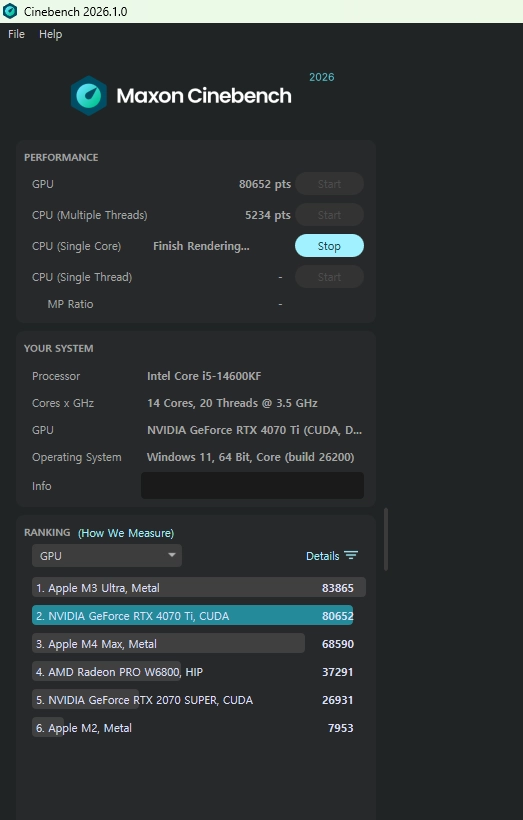Click the Maxon Cinebench hexagon logo
523x820 pixels.
pyautogui.click(x=89, y=96)
